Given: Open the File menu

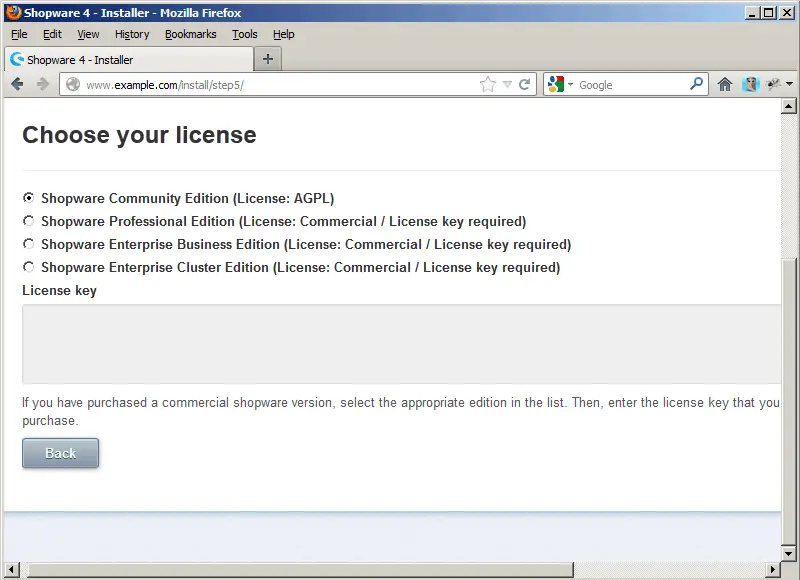Looking at the screenshot, I should pos(19,34).
